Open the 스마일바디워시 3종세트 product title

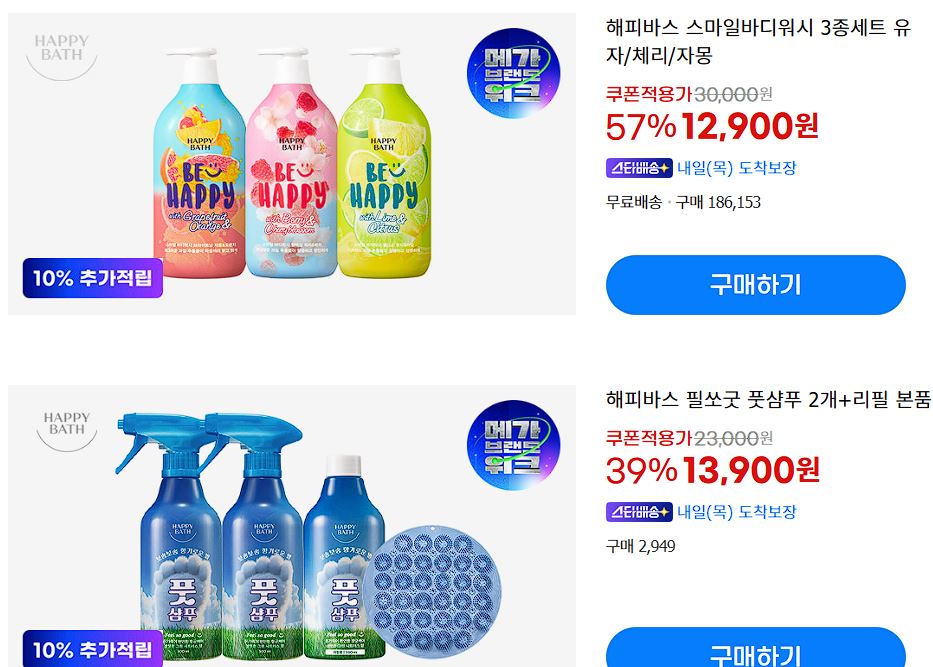tap(758, 41)
